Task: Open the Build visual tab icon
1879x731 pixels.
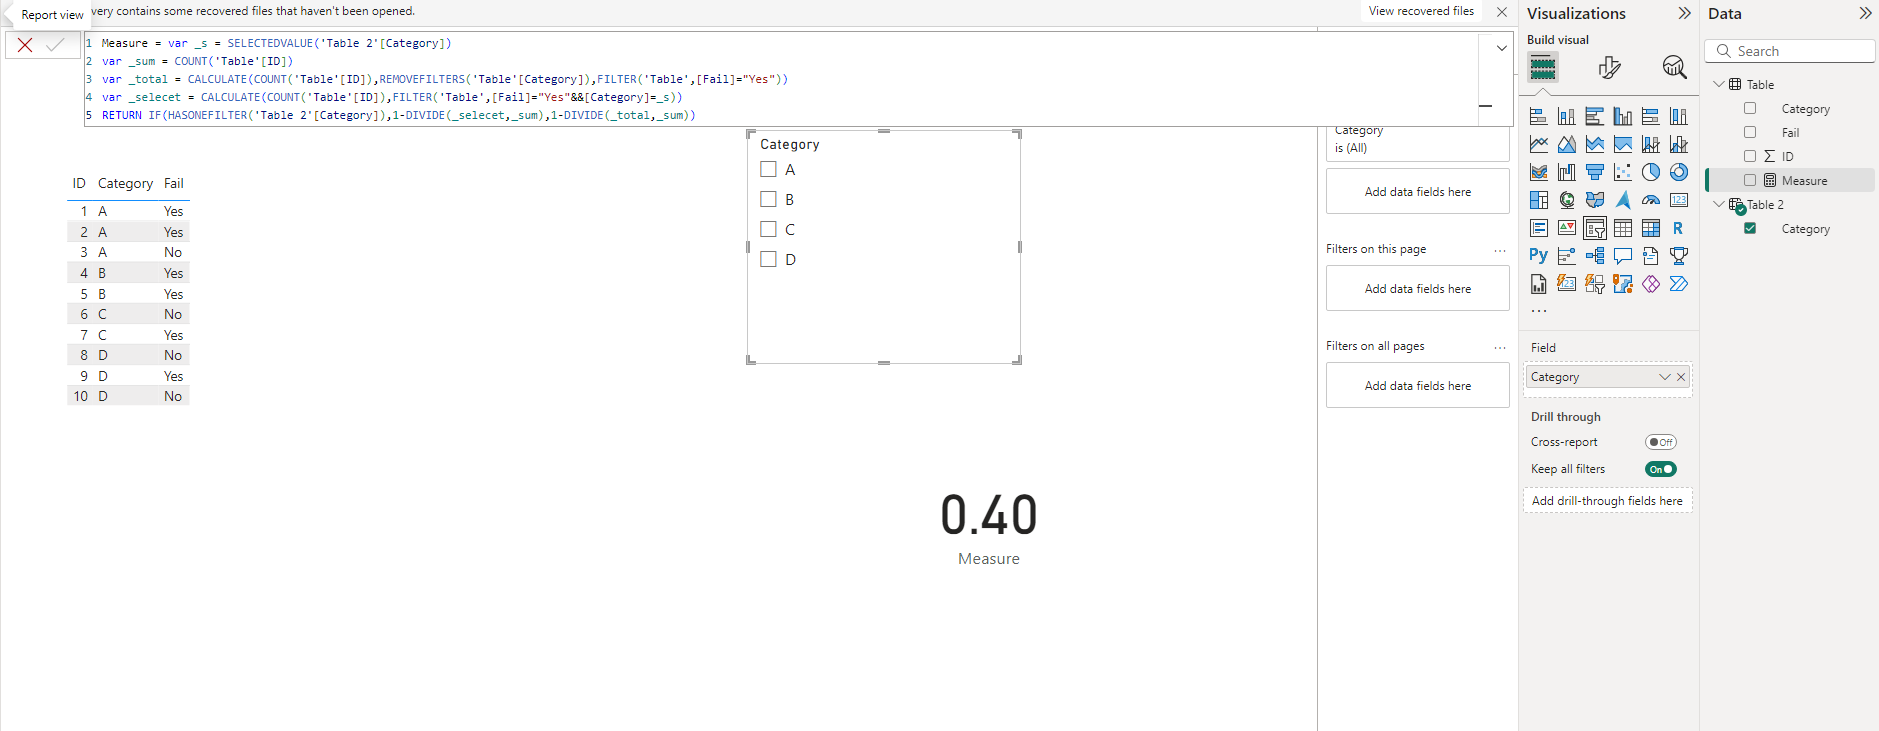Action: [x=1543, y=67]
